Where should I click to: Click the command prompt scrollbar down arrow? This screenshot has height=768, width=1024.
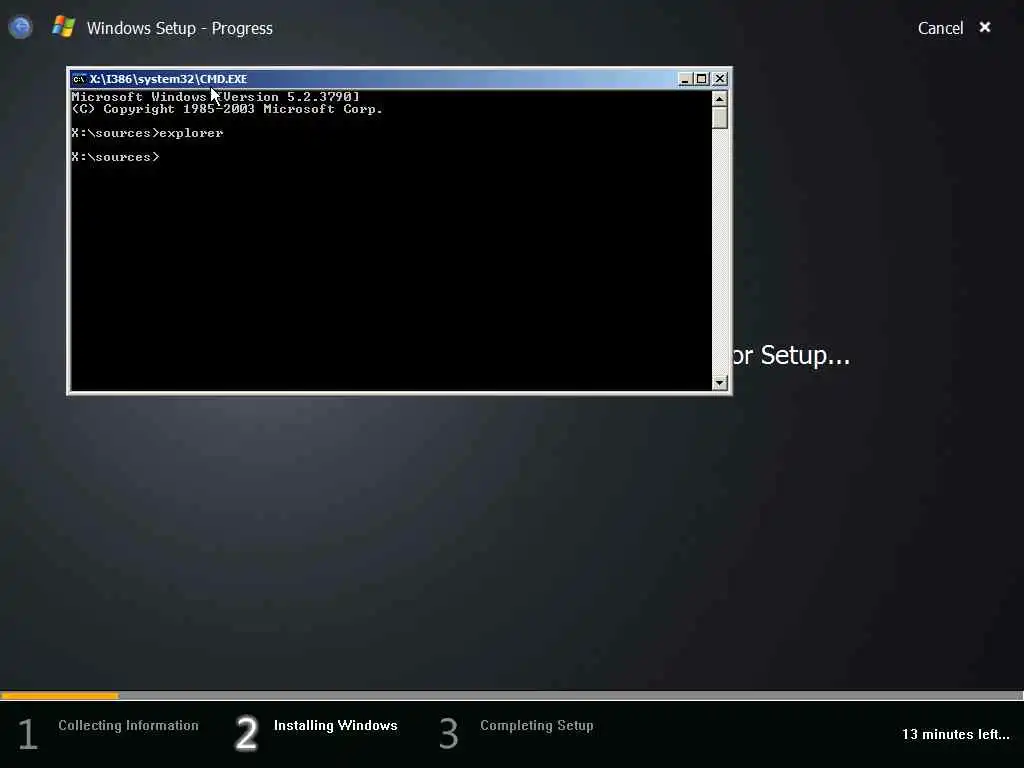(720, 383)
